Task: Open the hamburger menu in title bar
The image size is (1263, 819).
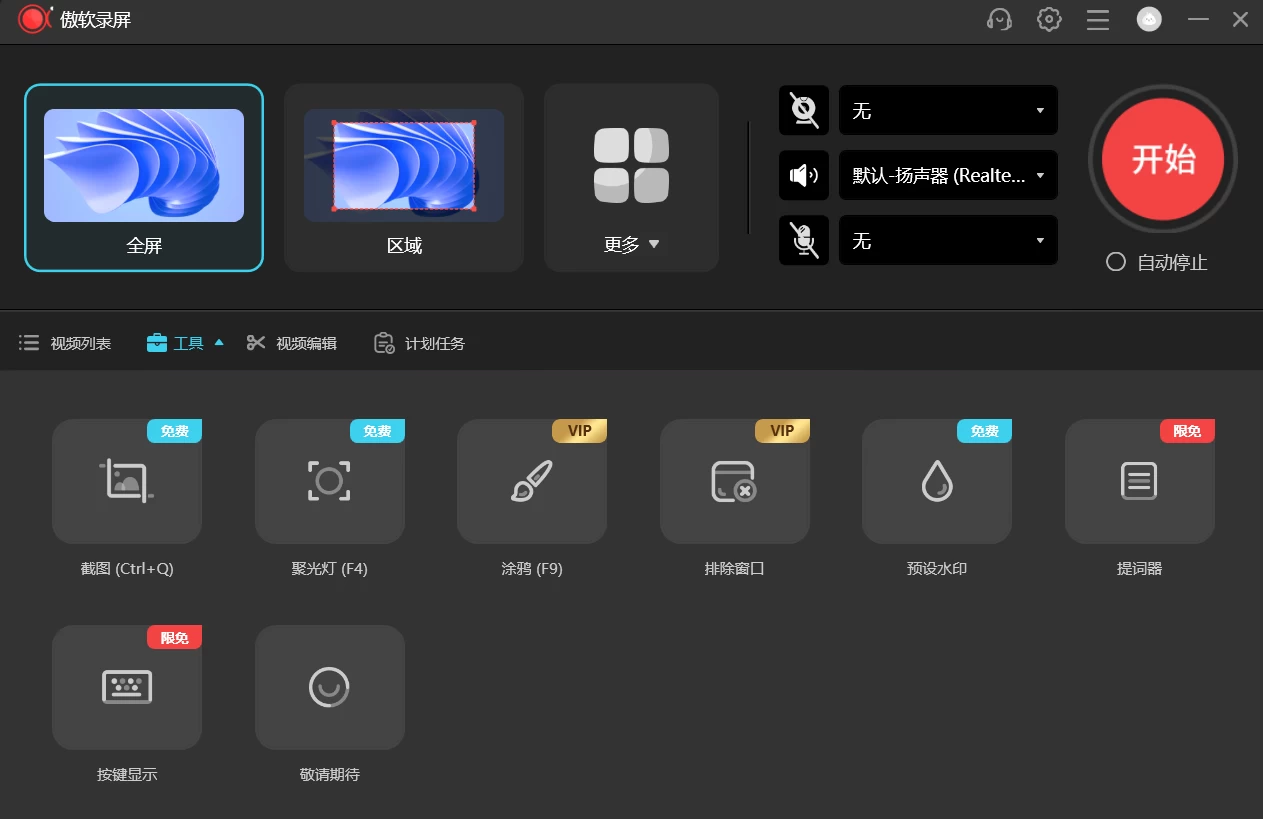Action: pos(1098,20)
